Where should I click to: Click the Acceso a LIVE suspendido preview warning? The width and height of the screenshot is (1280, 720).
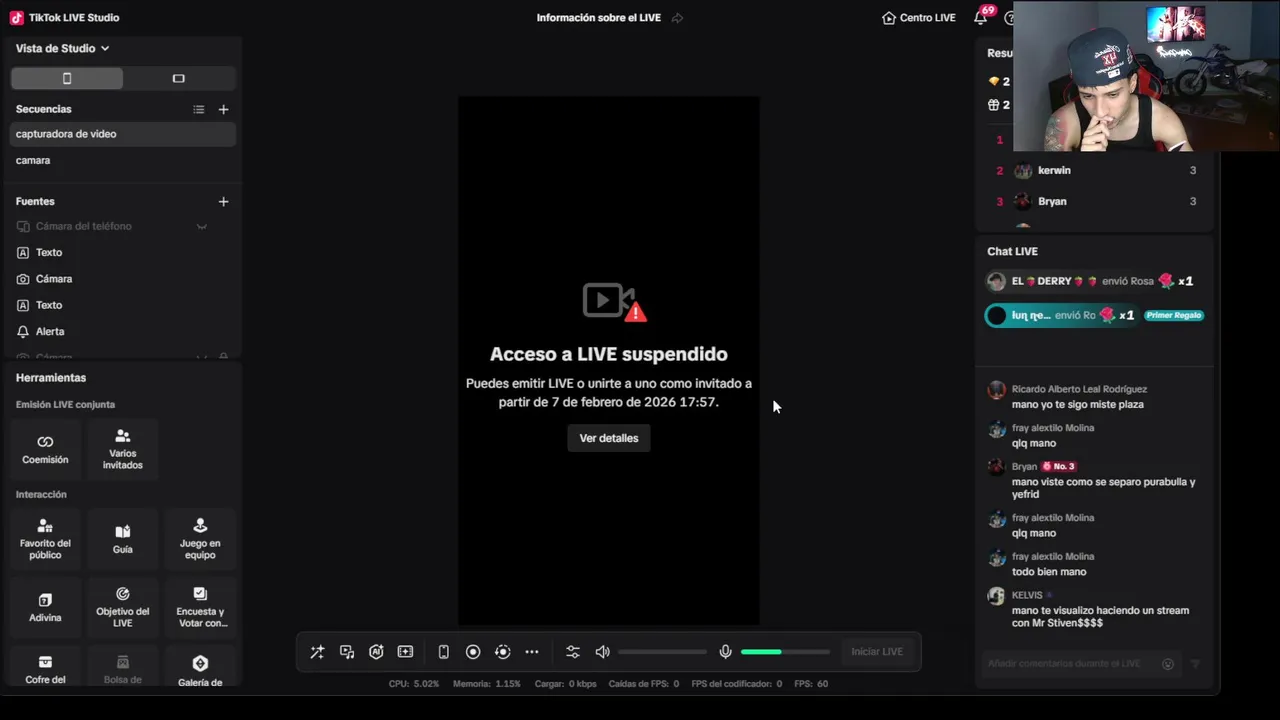coord(609,354)
